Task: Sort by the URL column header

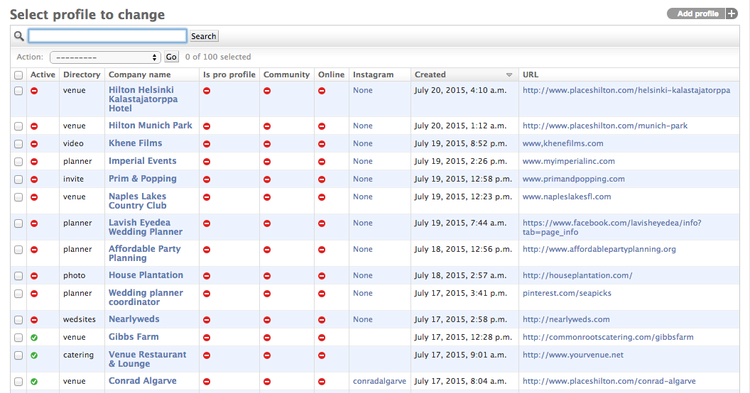Action: click(x=530, y=75)
